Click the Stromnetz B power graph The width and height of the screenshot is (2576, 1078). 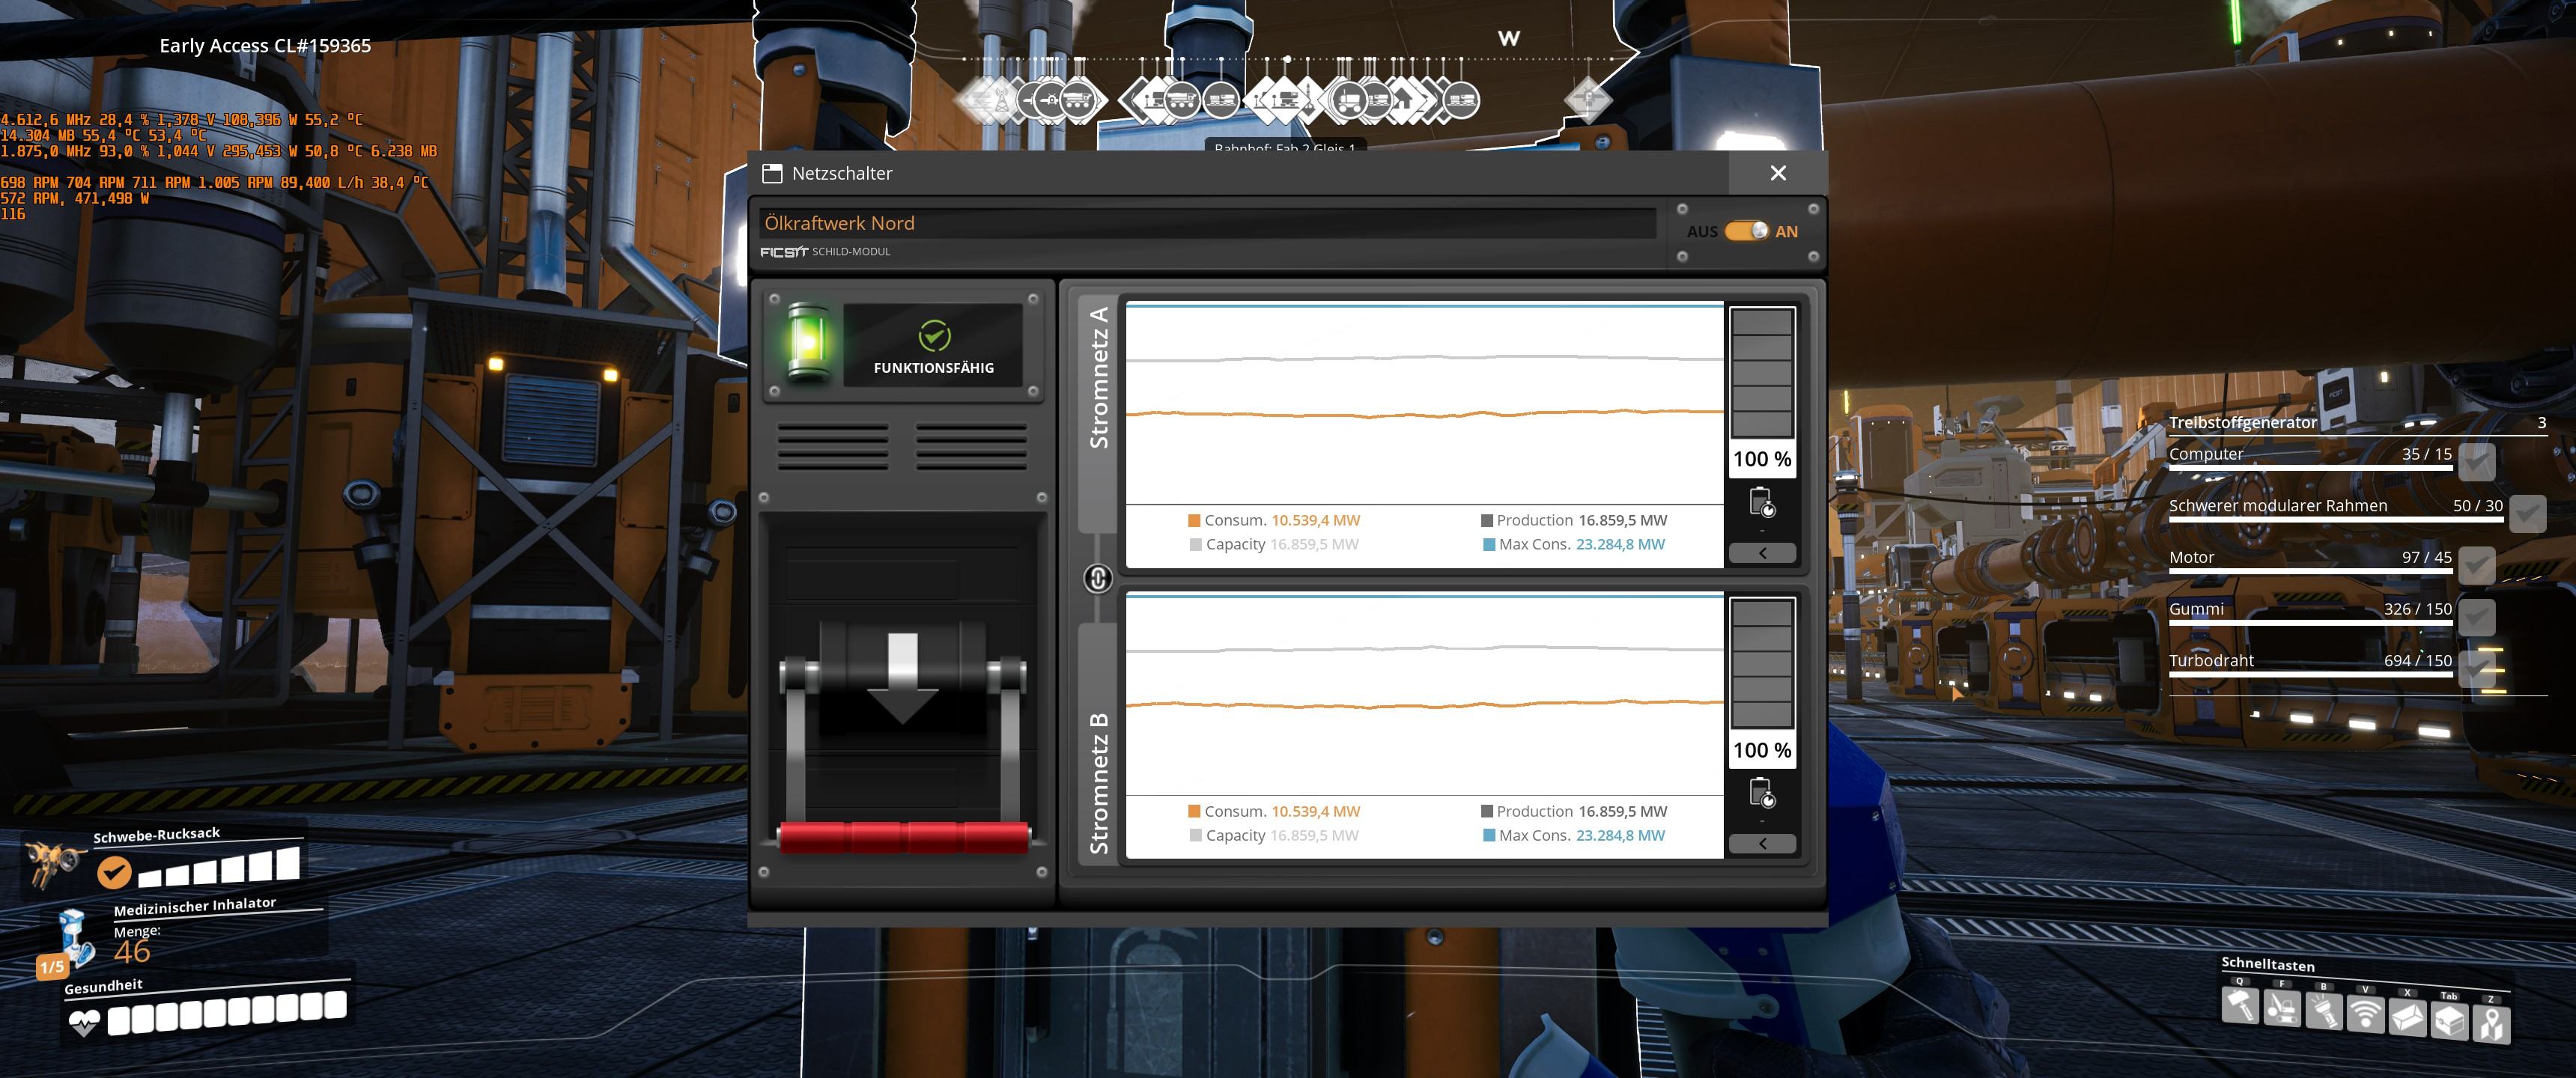coord(1424,693)
